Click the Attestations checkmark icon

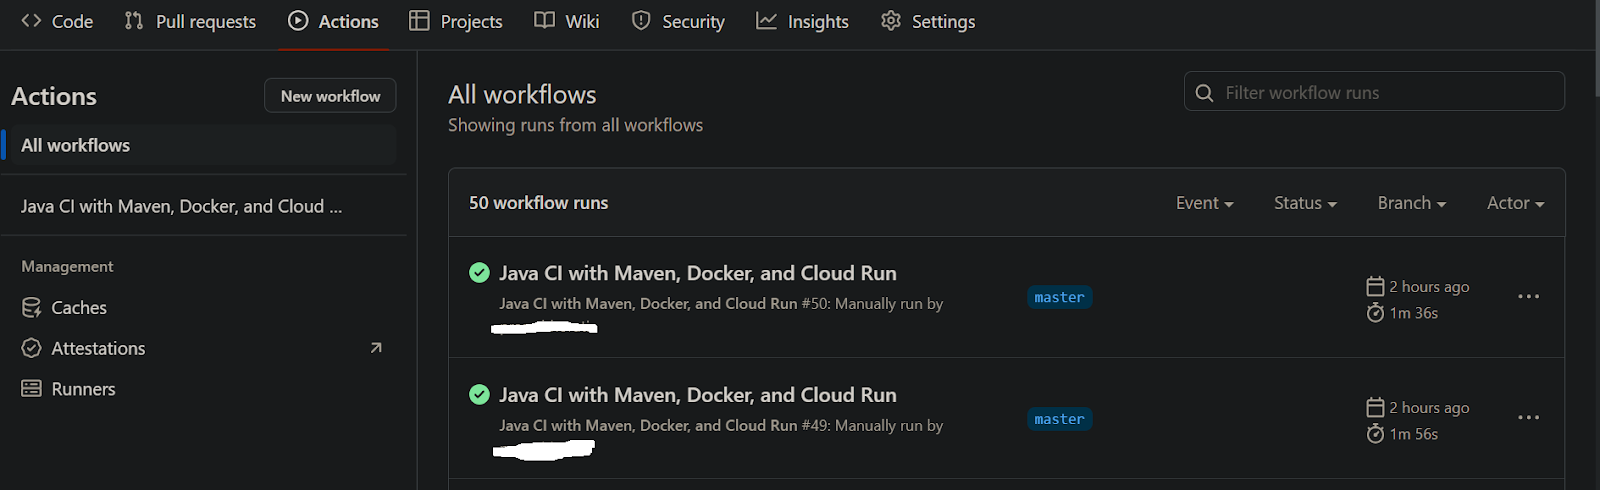(32, 348)
